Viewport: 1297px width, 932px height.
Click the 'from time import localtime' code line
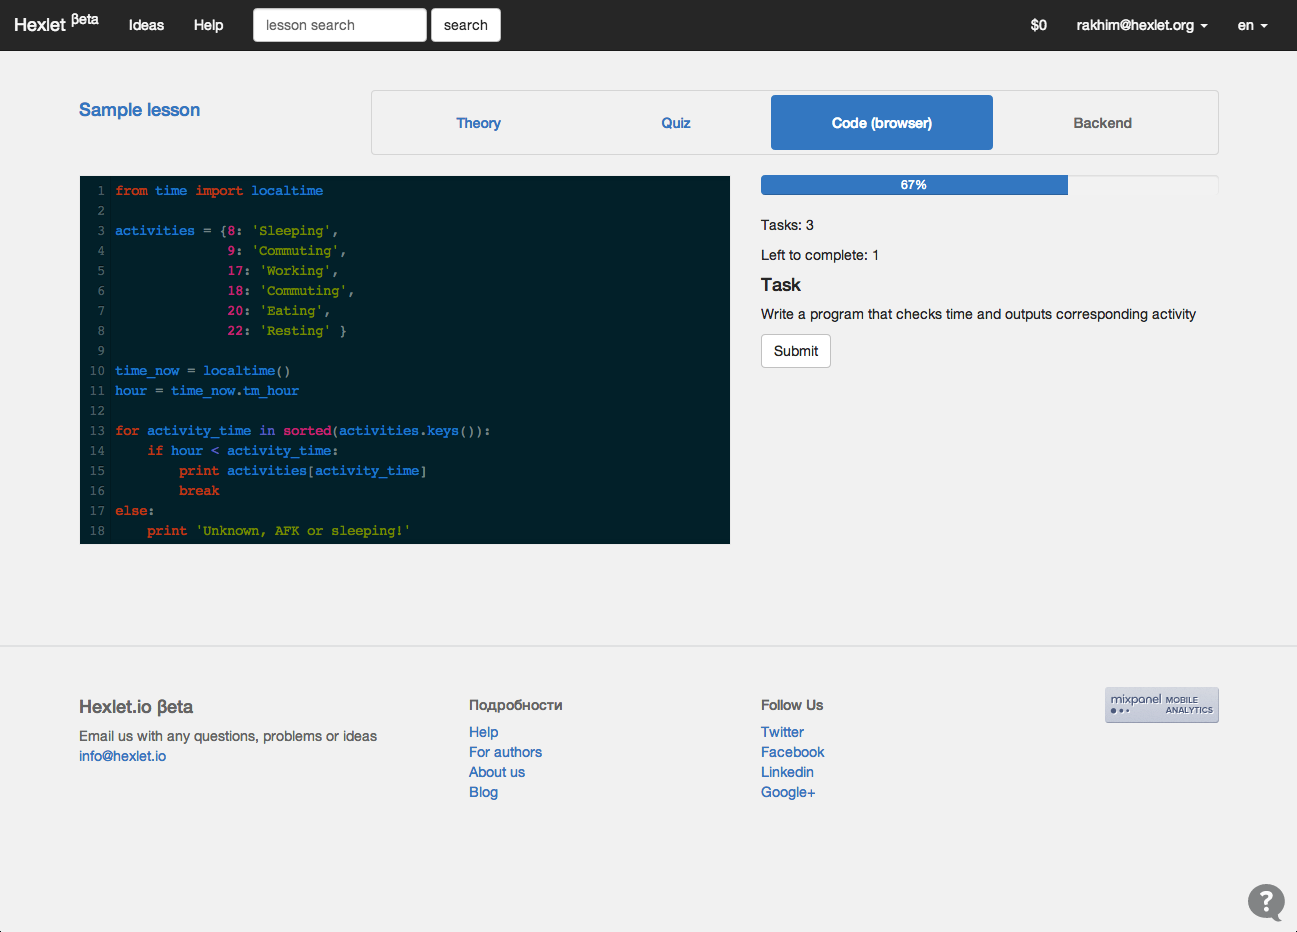coord(219,191)
